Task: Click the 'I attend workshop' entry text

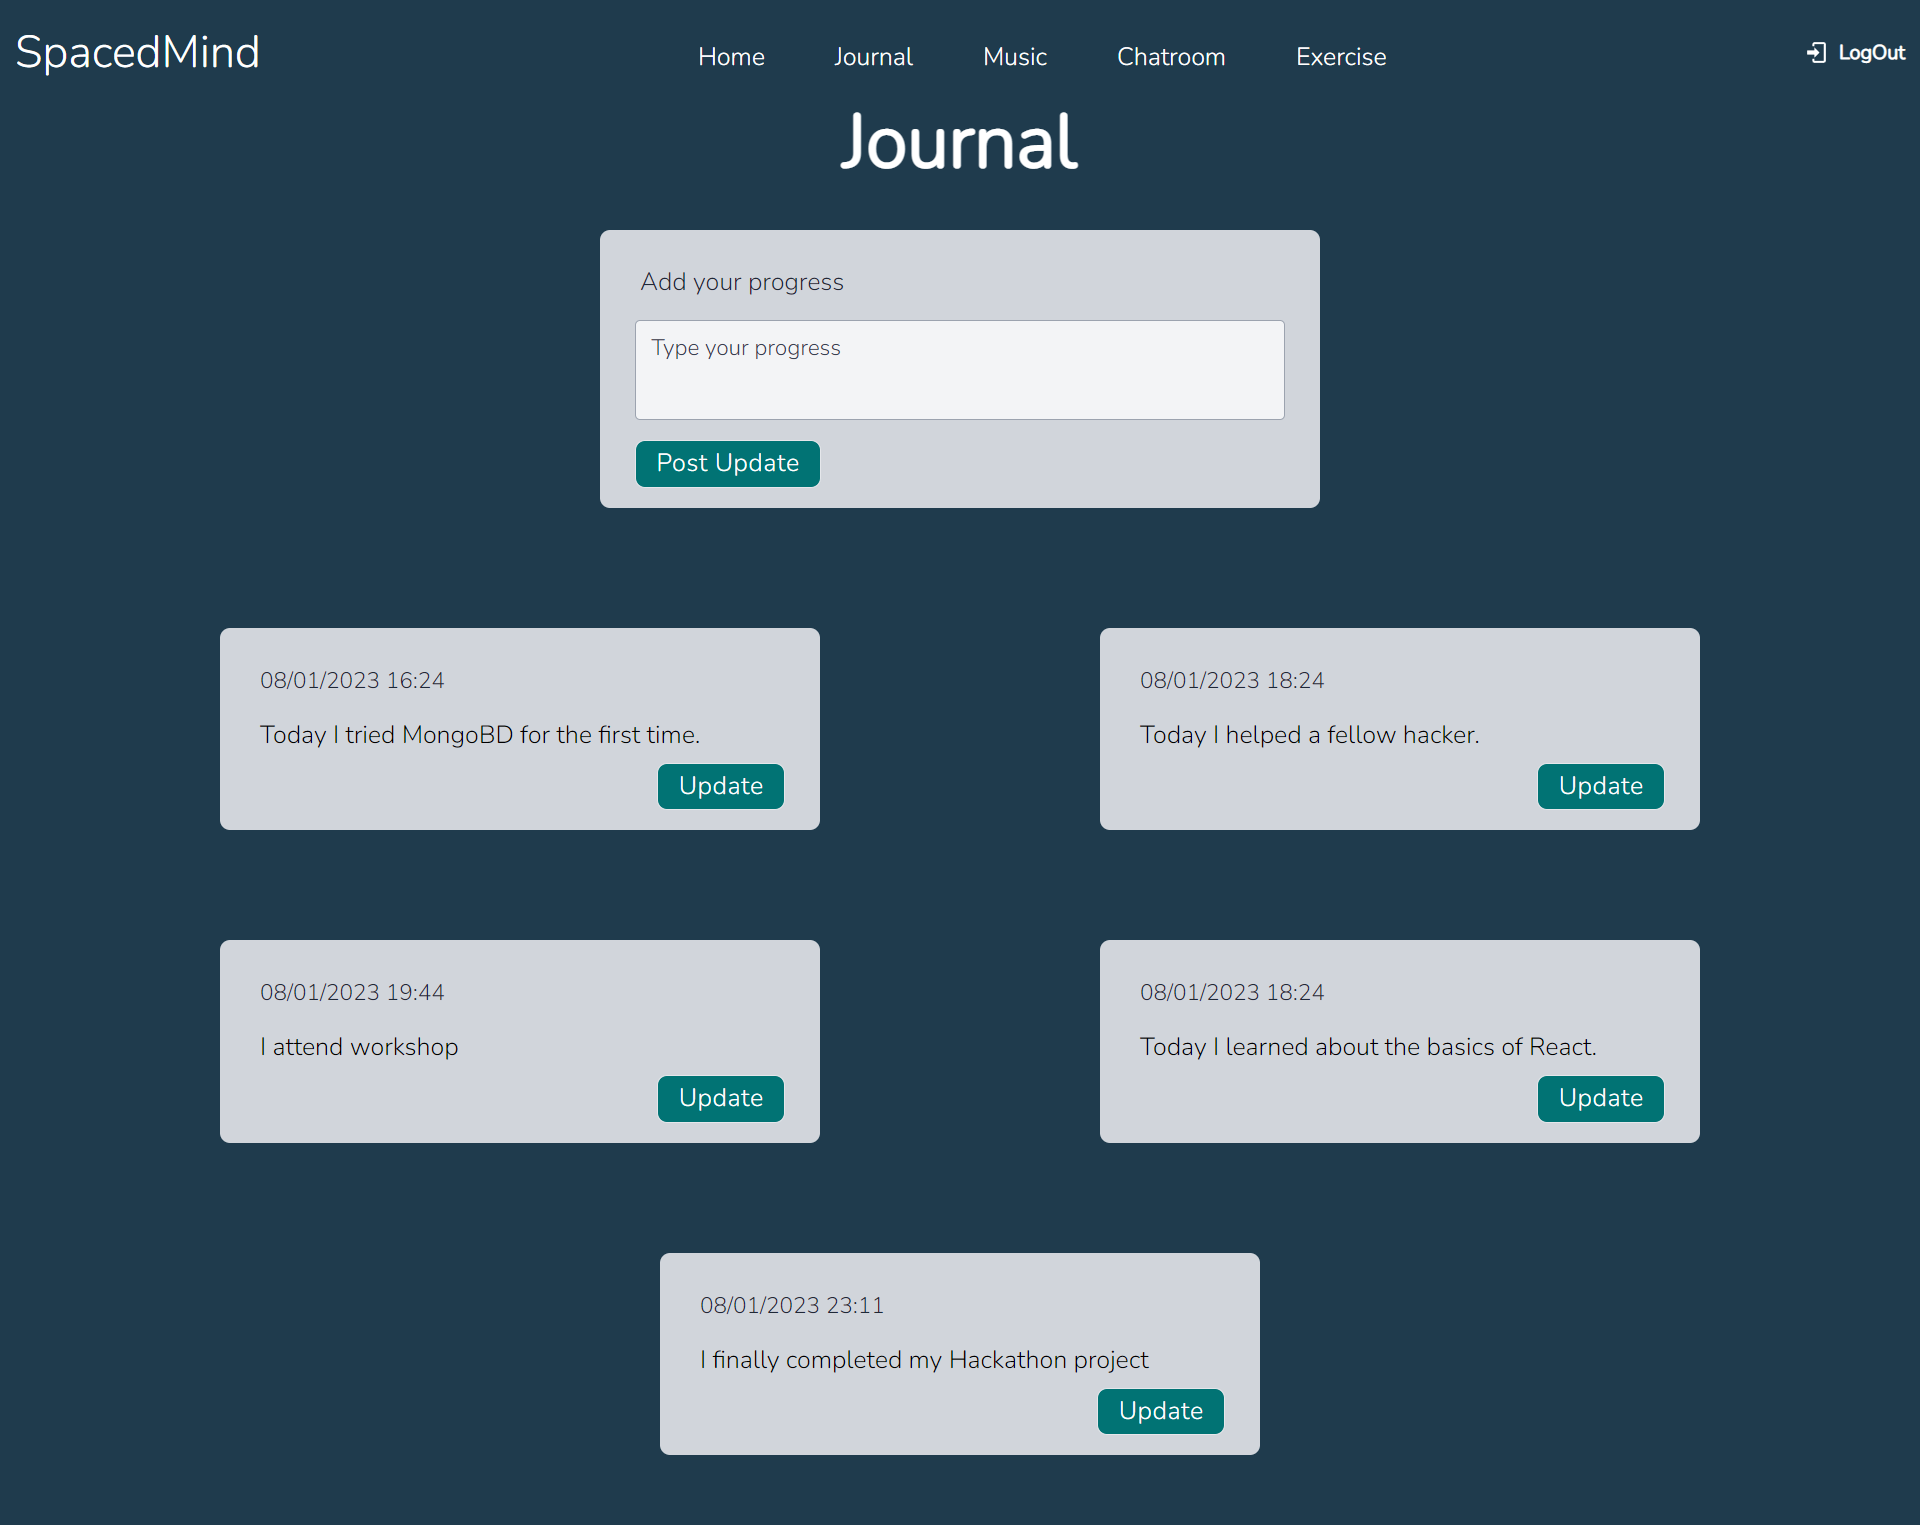Action: 359,1047
